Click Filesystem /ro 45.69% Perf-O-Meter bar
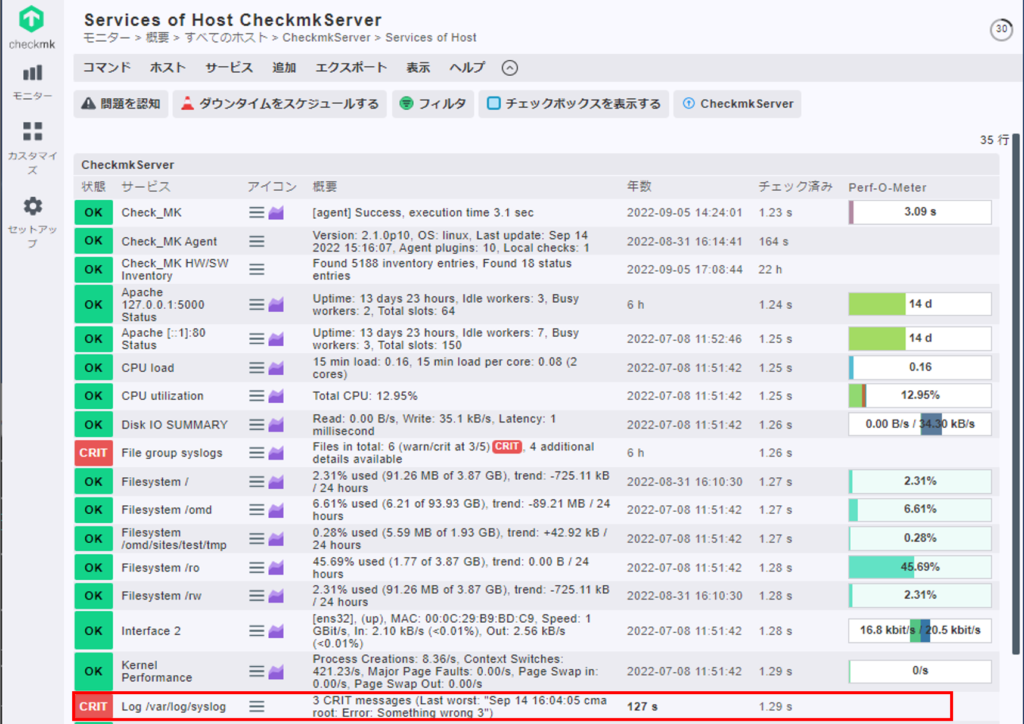1024x724 pixels. [x=920, y=567]
